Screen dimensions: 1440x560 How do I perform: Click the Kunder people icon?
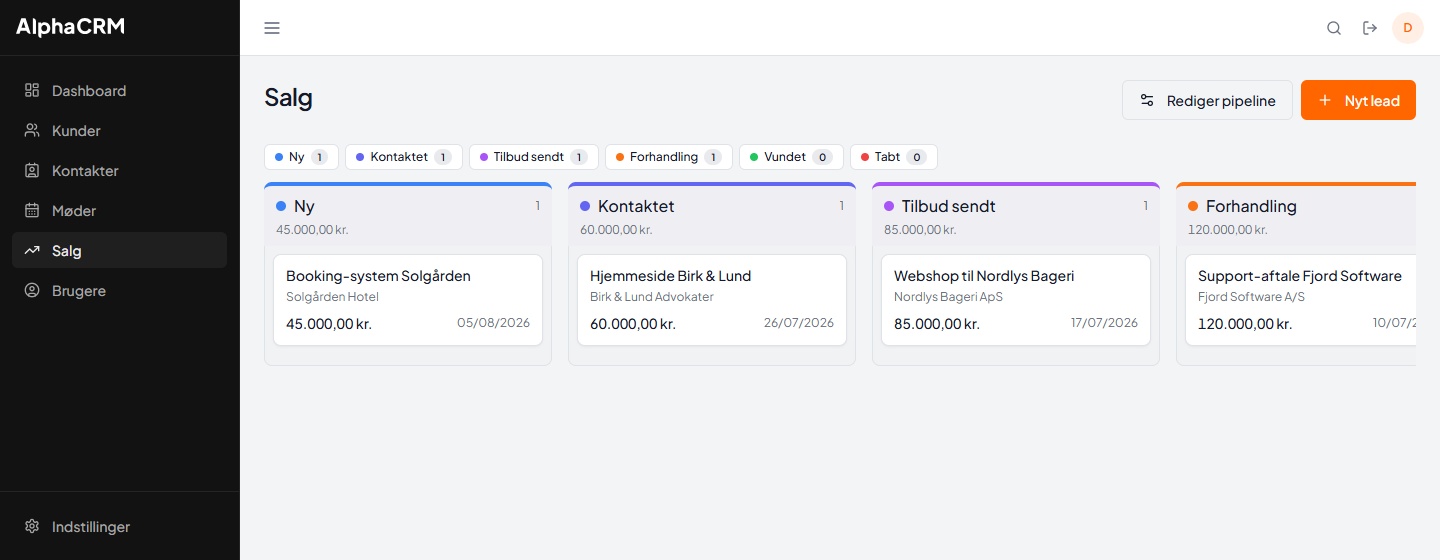pyautogui.click(x=32, y=130)
